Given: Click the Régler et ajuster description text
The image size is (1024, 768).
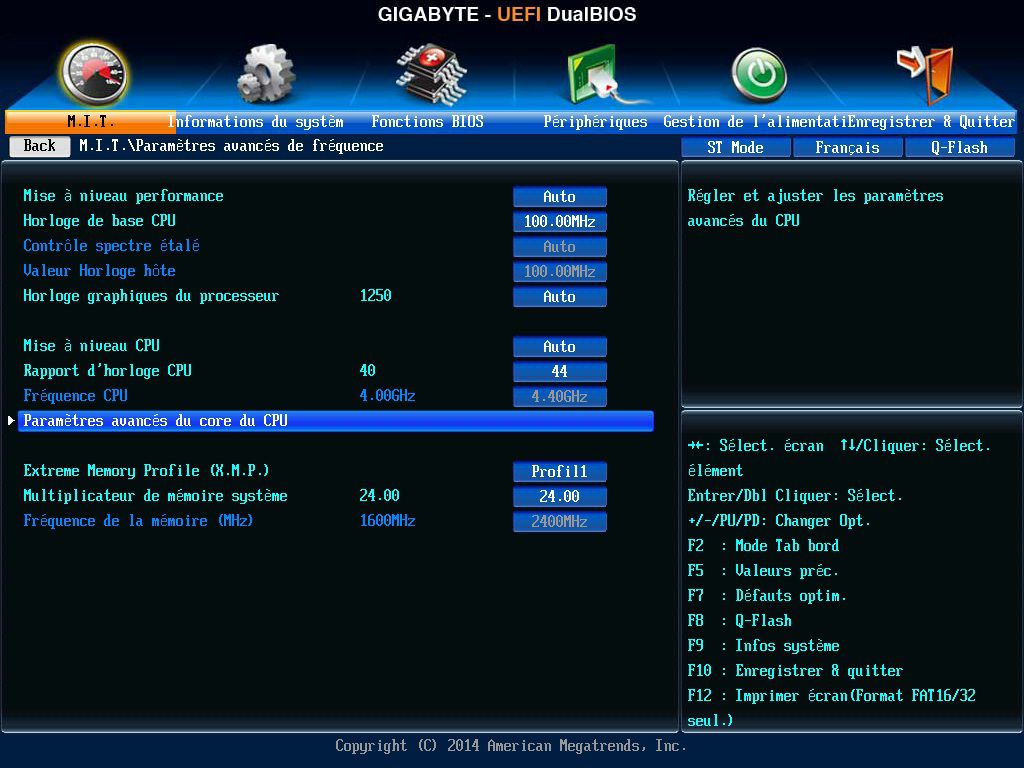Looking at the screenshot, I should coord(815,208).
